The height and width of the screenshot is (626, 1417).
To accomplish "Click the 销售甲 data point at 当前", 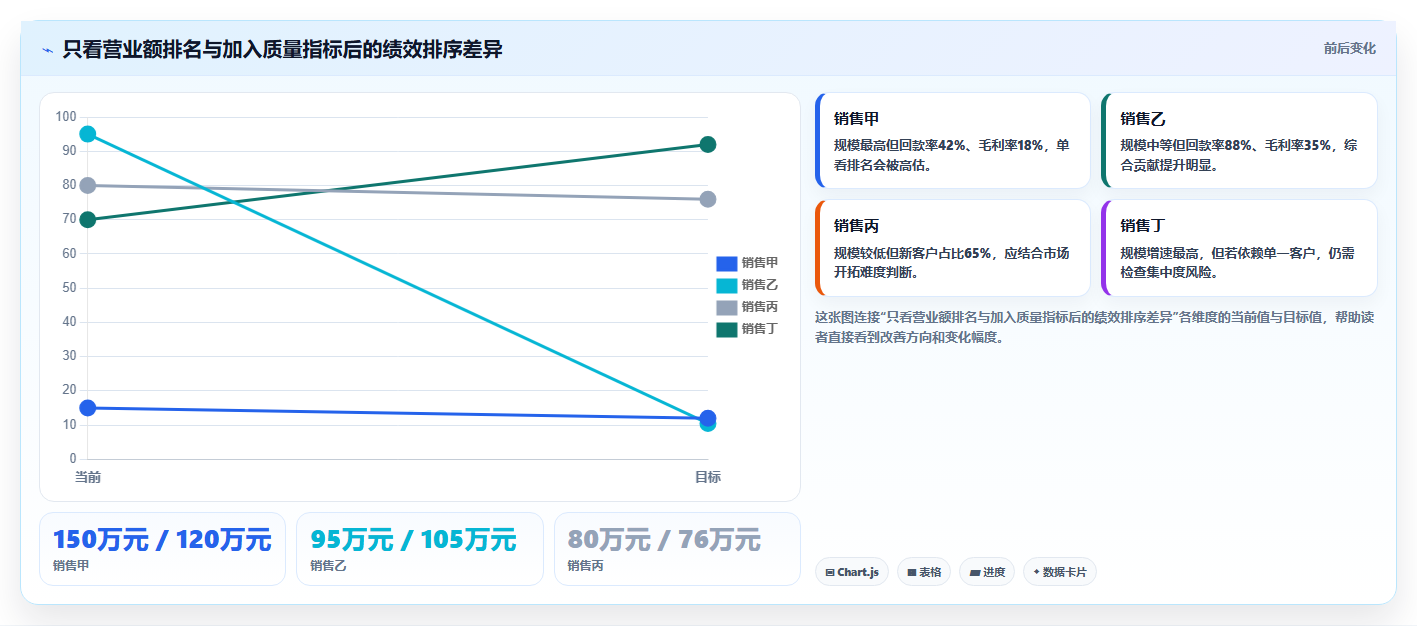I will [88, 408].
